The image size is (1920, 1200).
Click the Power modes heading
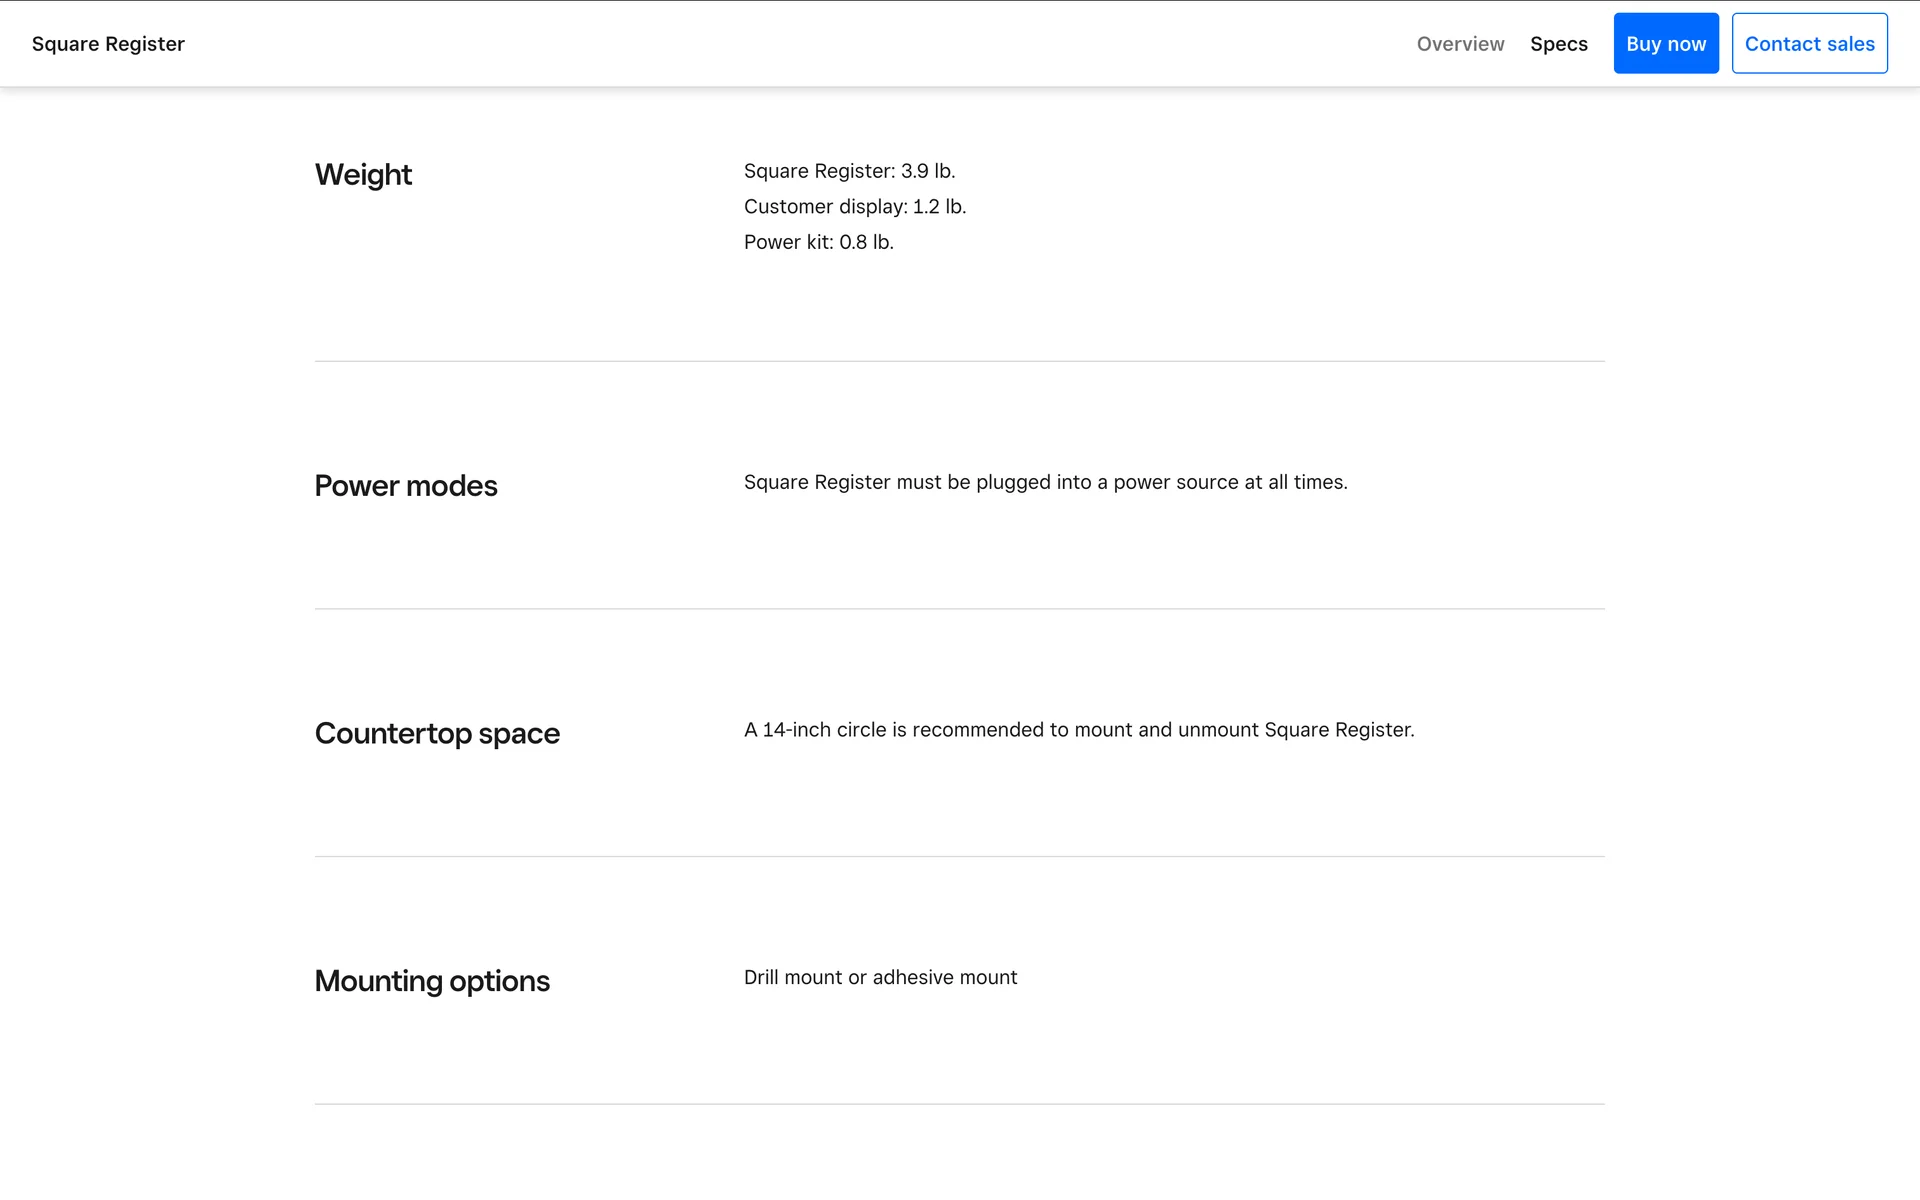click(x=405, y=486)
